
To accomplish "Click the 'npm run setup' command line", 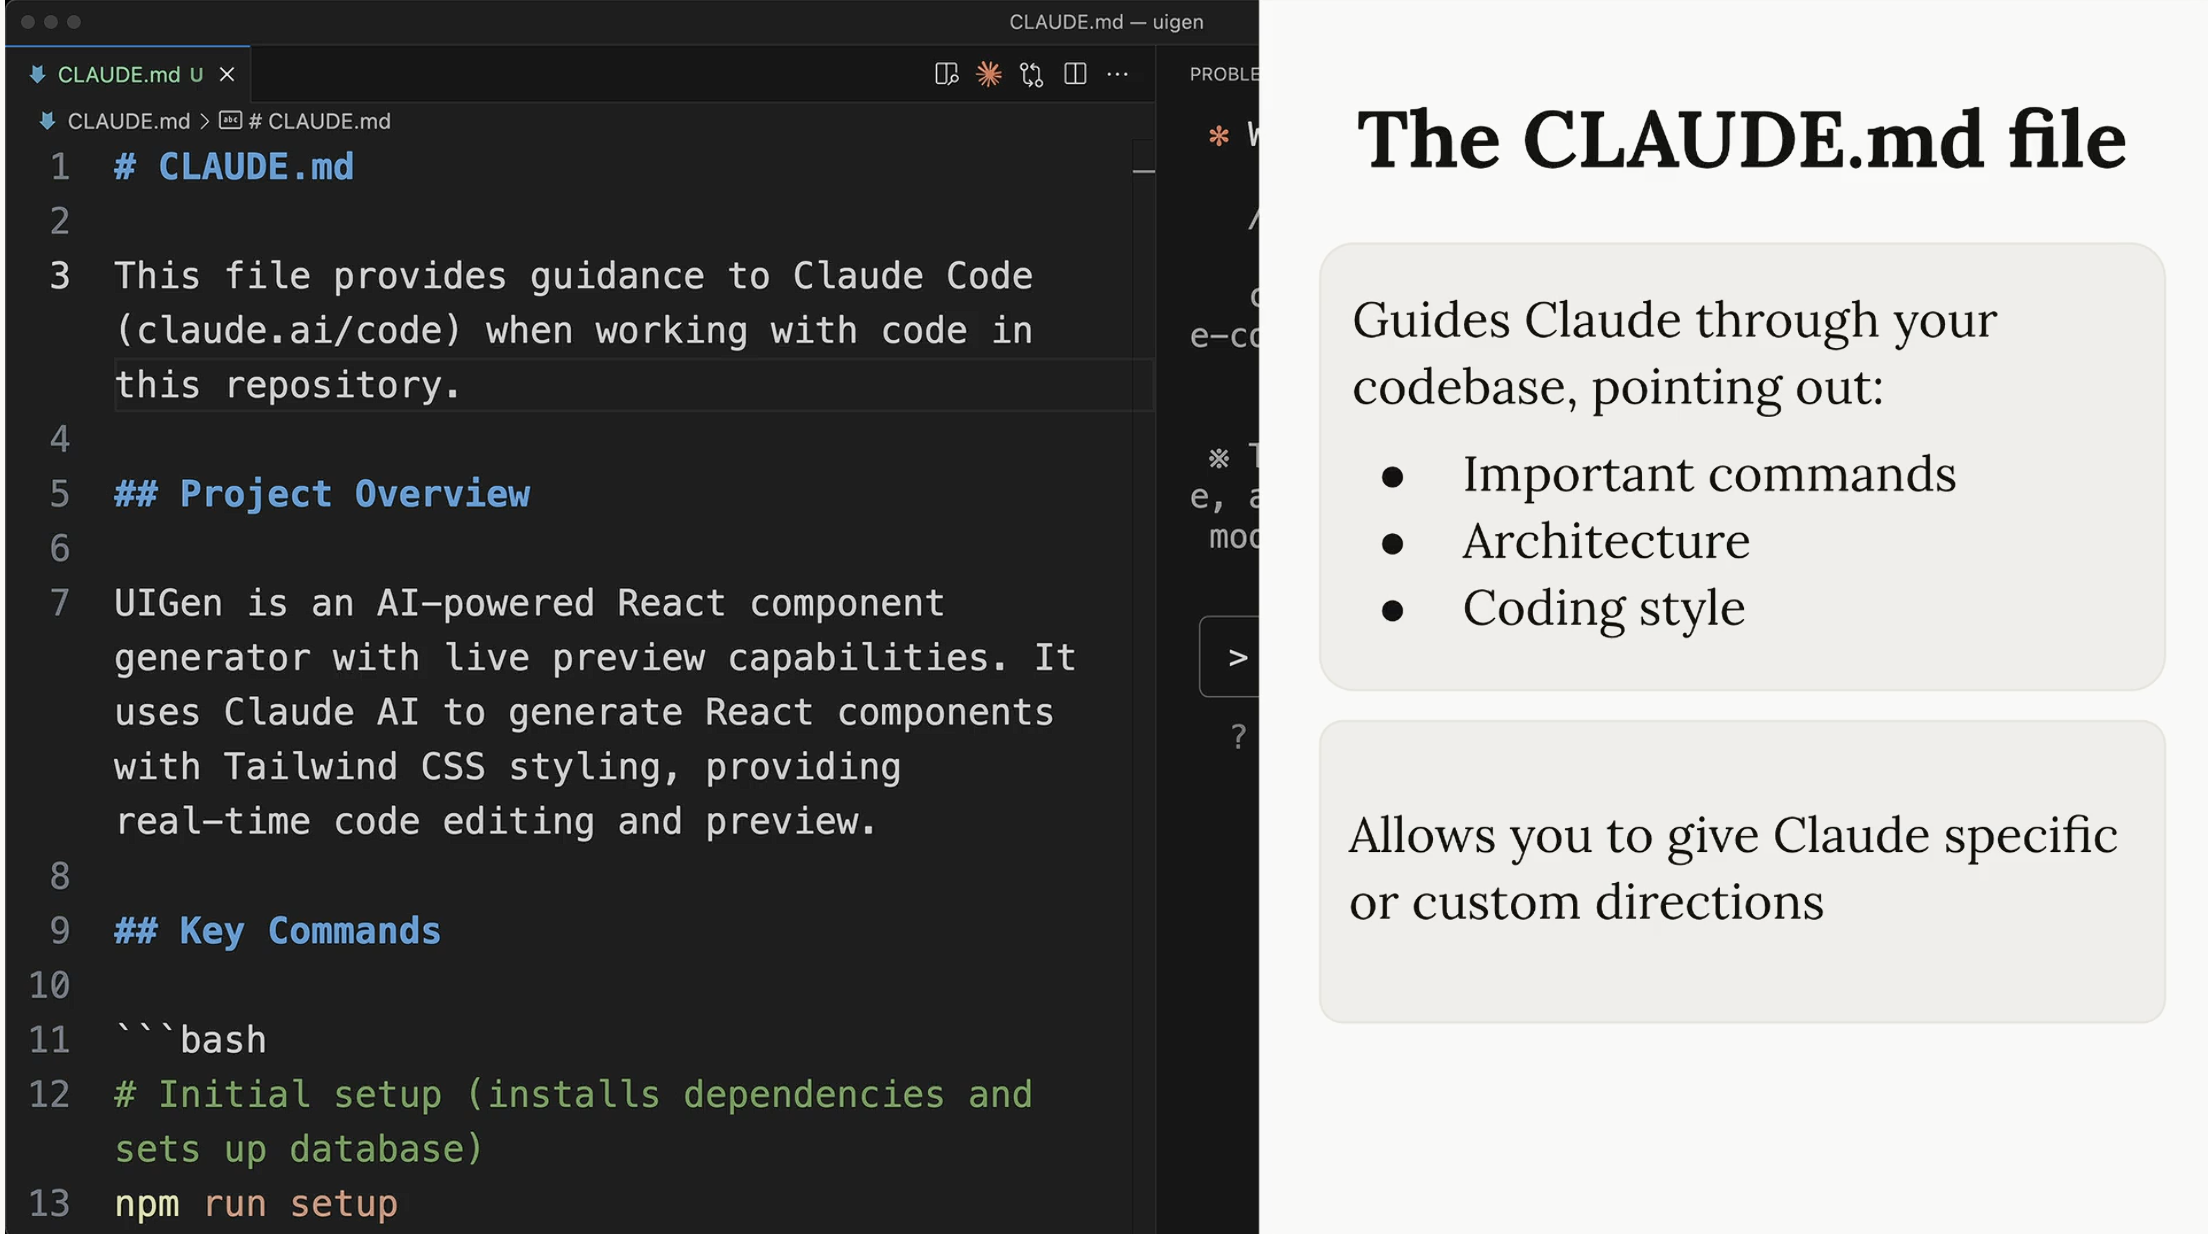I will coord(256,1204).
